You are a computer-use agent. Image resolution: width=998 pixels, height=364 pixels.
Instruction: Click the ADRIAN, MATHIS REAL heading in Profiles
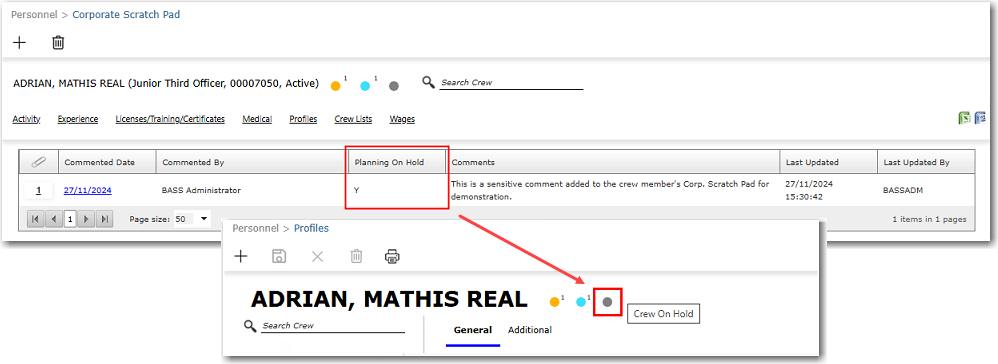pyautogui.click(x=389, y=299)
